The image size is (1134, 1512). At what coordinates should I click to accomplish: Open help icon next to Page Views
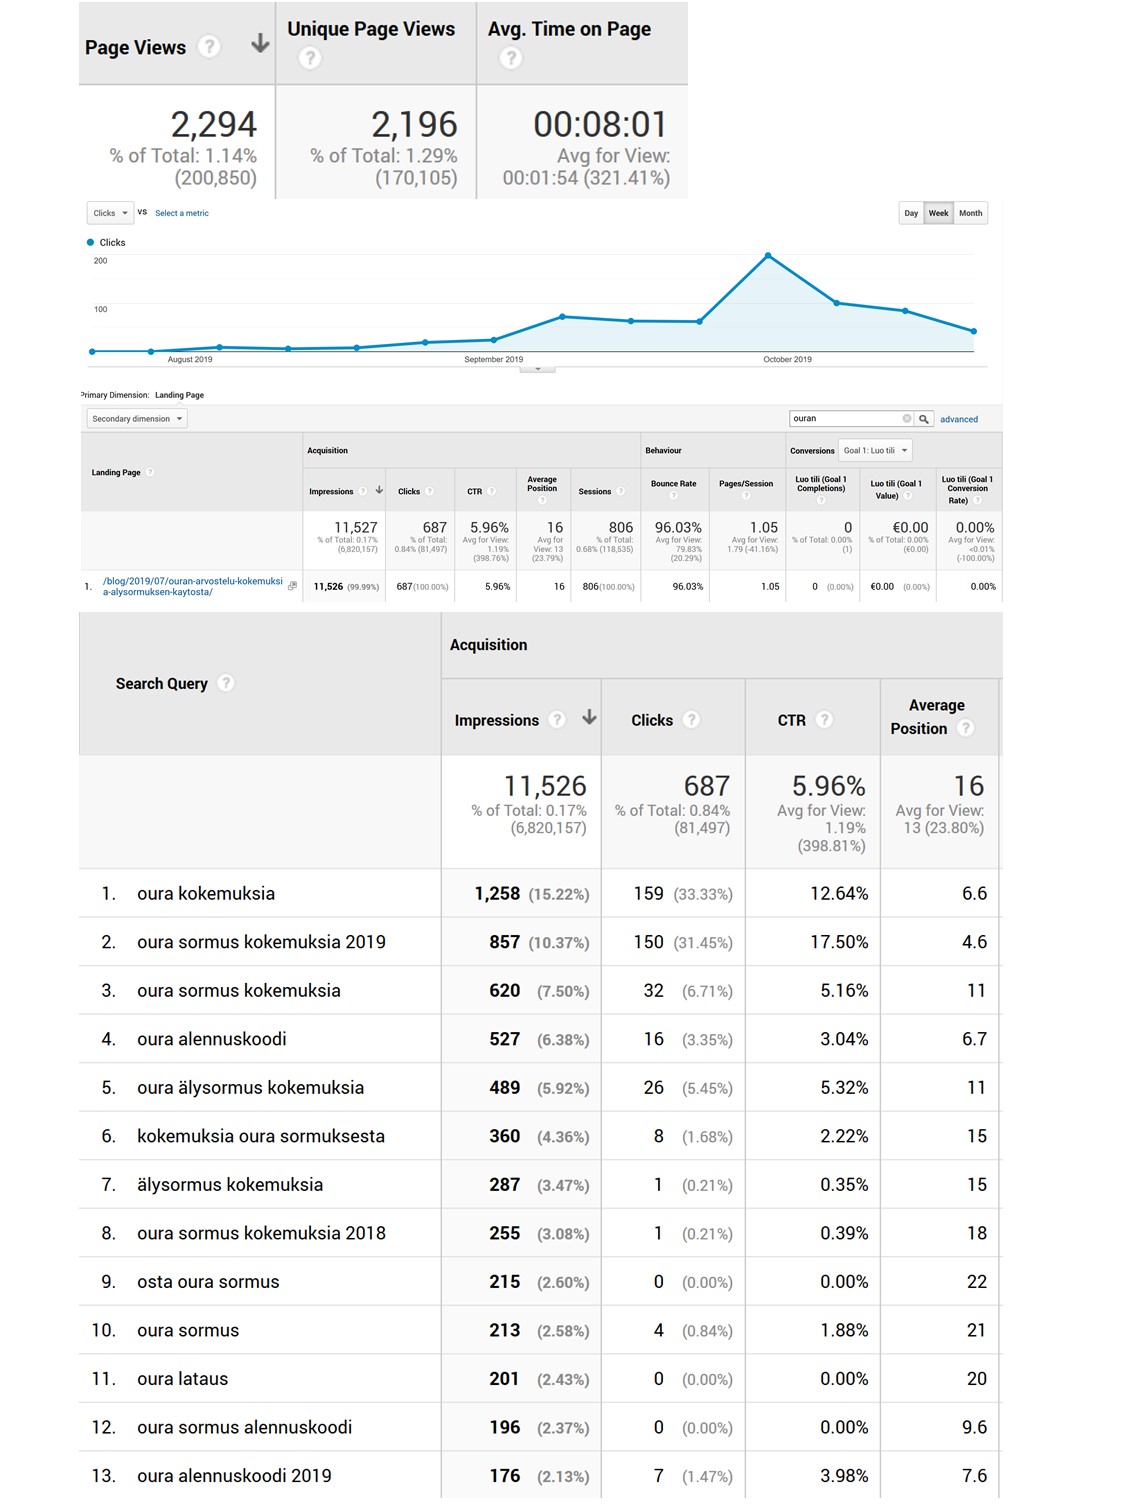pyautogui.click(x=208, y=46)
